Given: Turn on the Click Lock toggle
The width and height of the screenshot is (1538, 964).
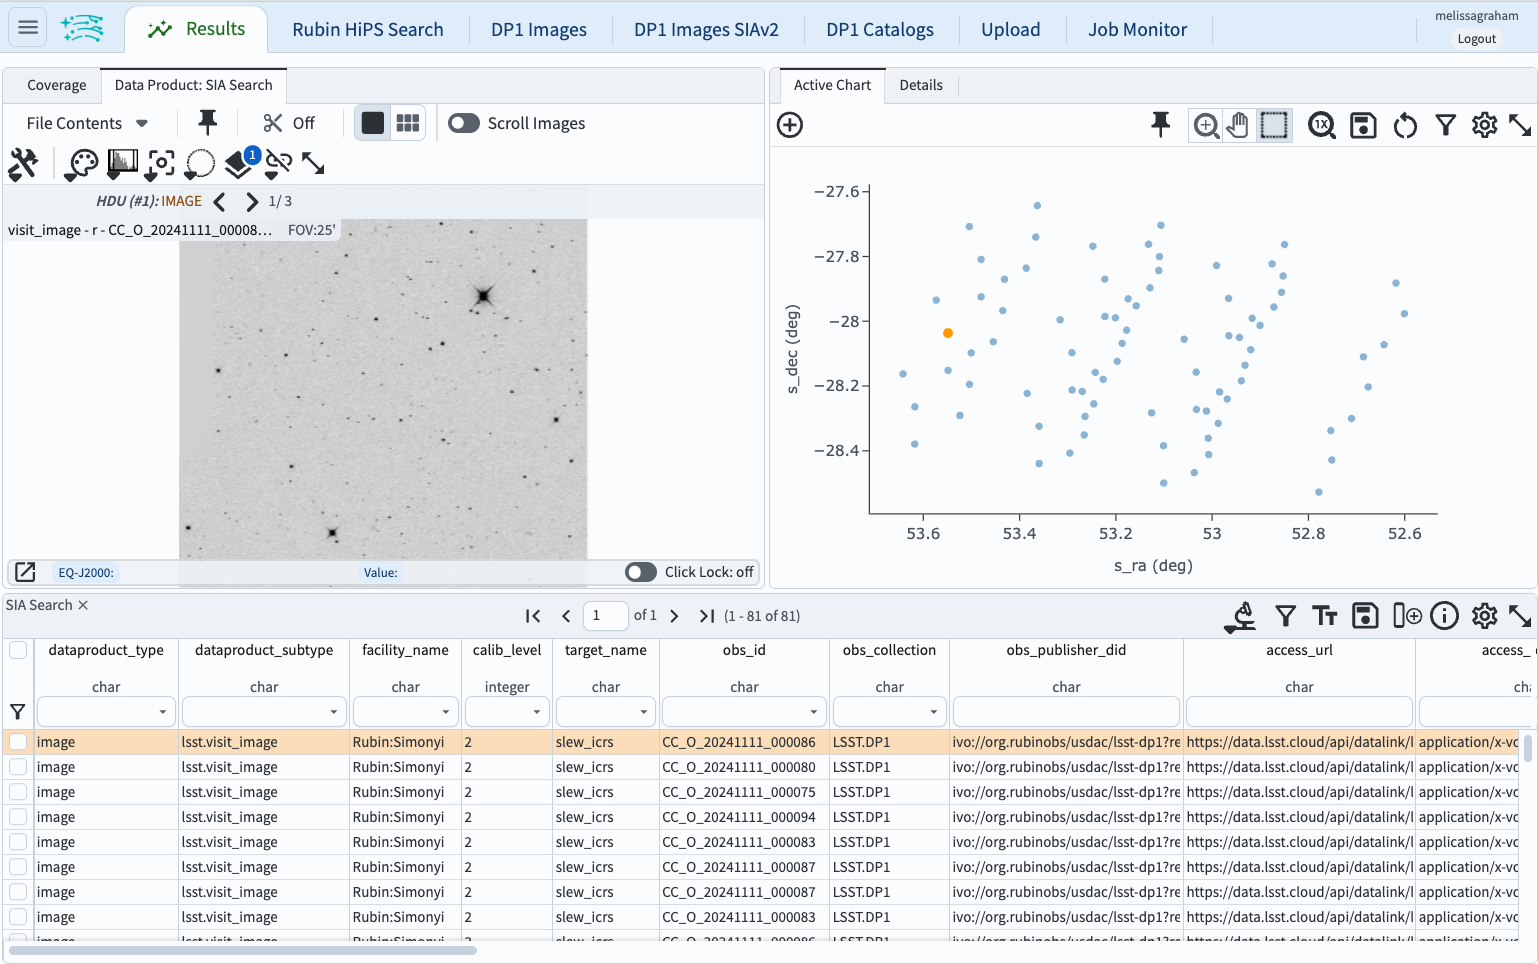Looking at the screenshot, I should (x=641, y=572).
